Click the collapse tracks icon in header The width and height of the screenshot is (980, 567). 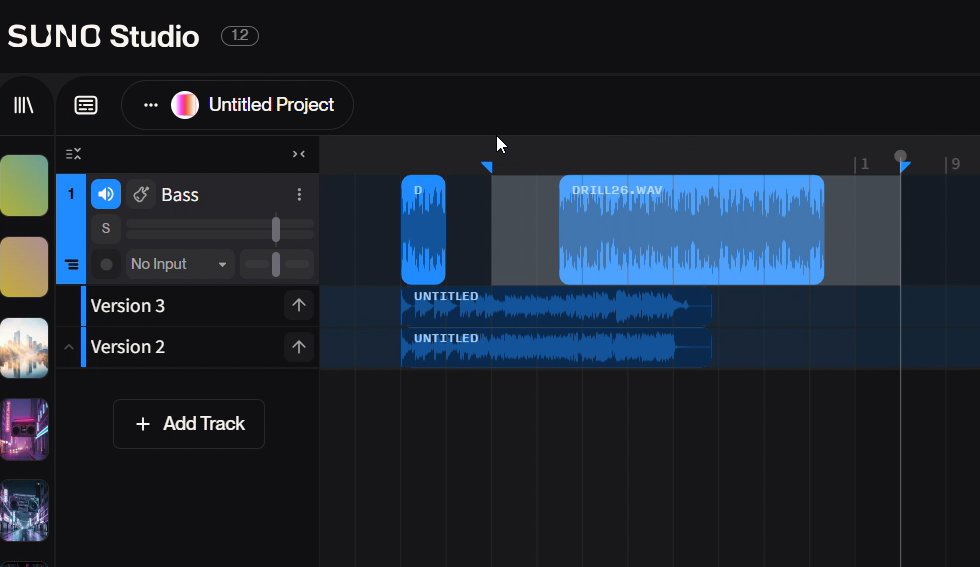coord(298,154)
